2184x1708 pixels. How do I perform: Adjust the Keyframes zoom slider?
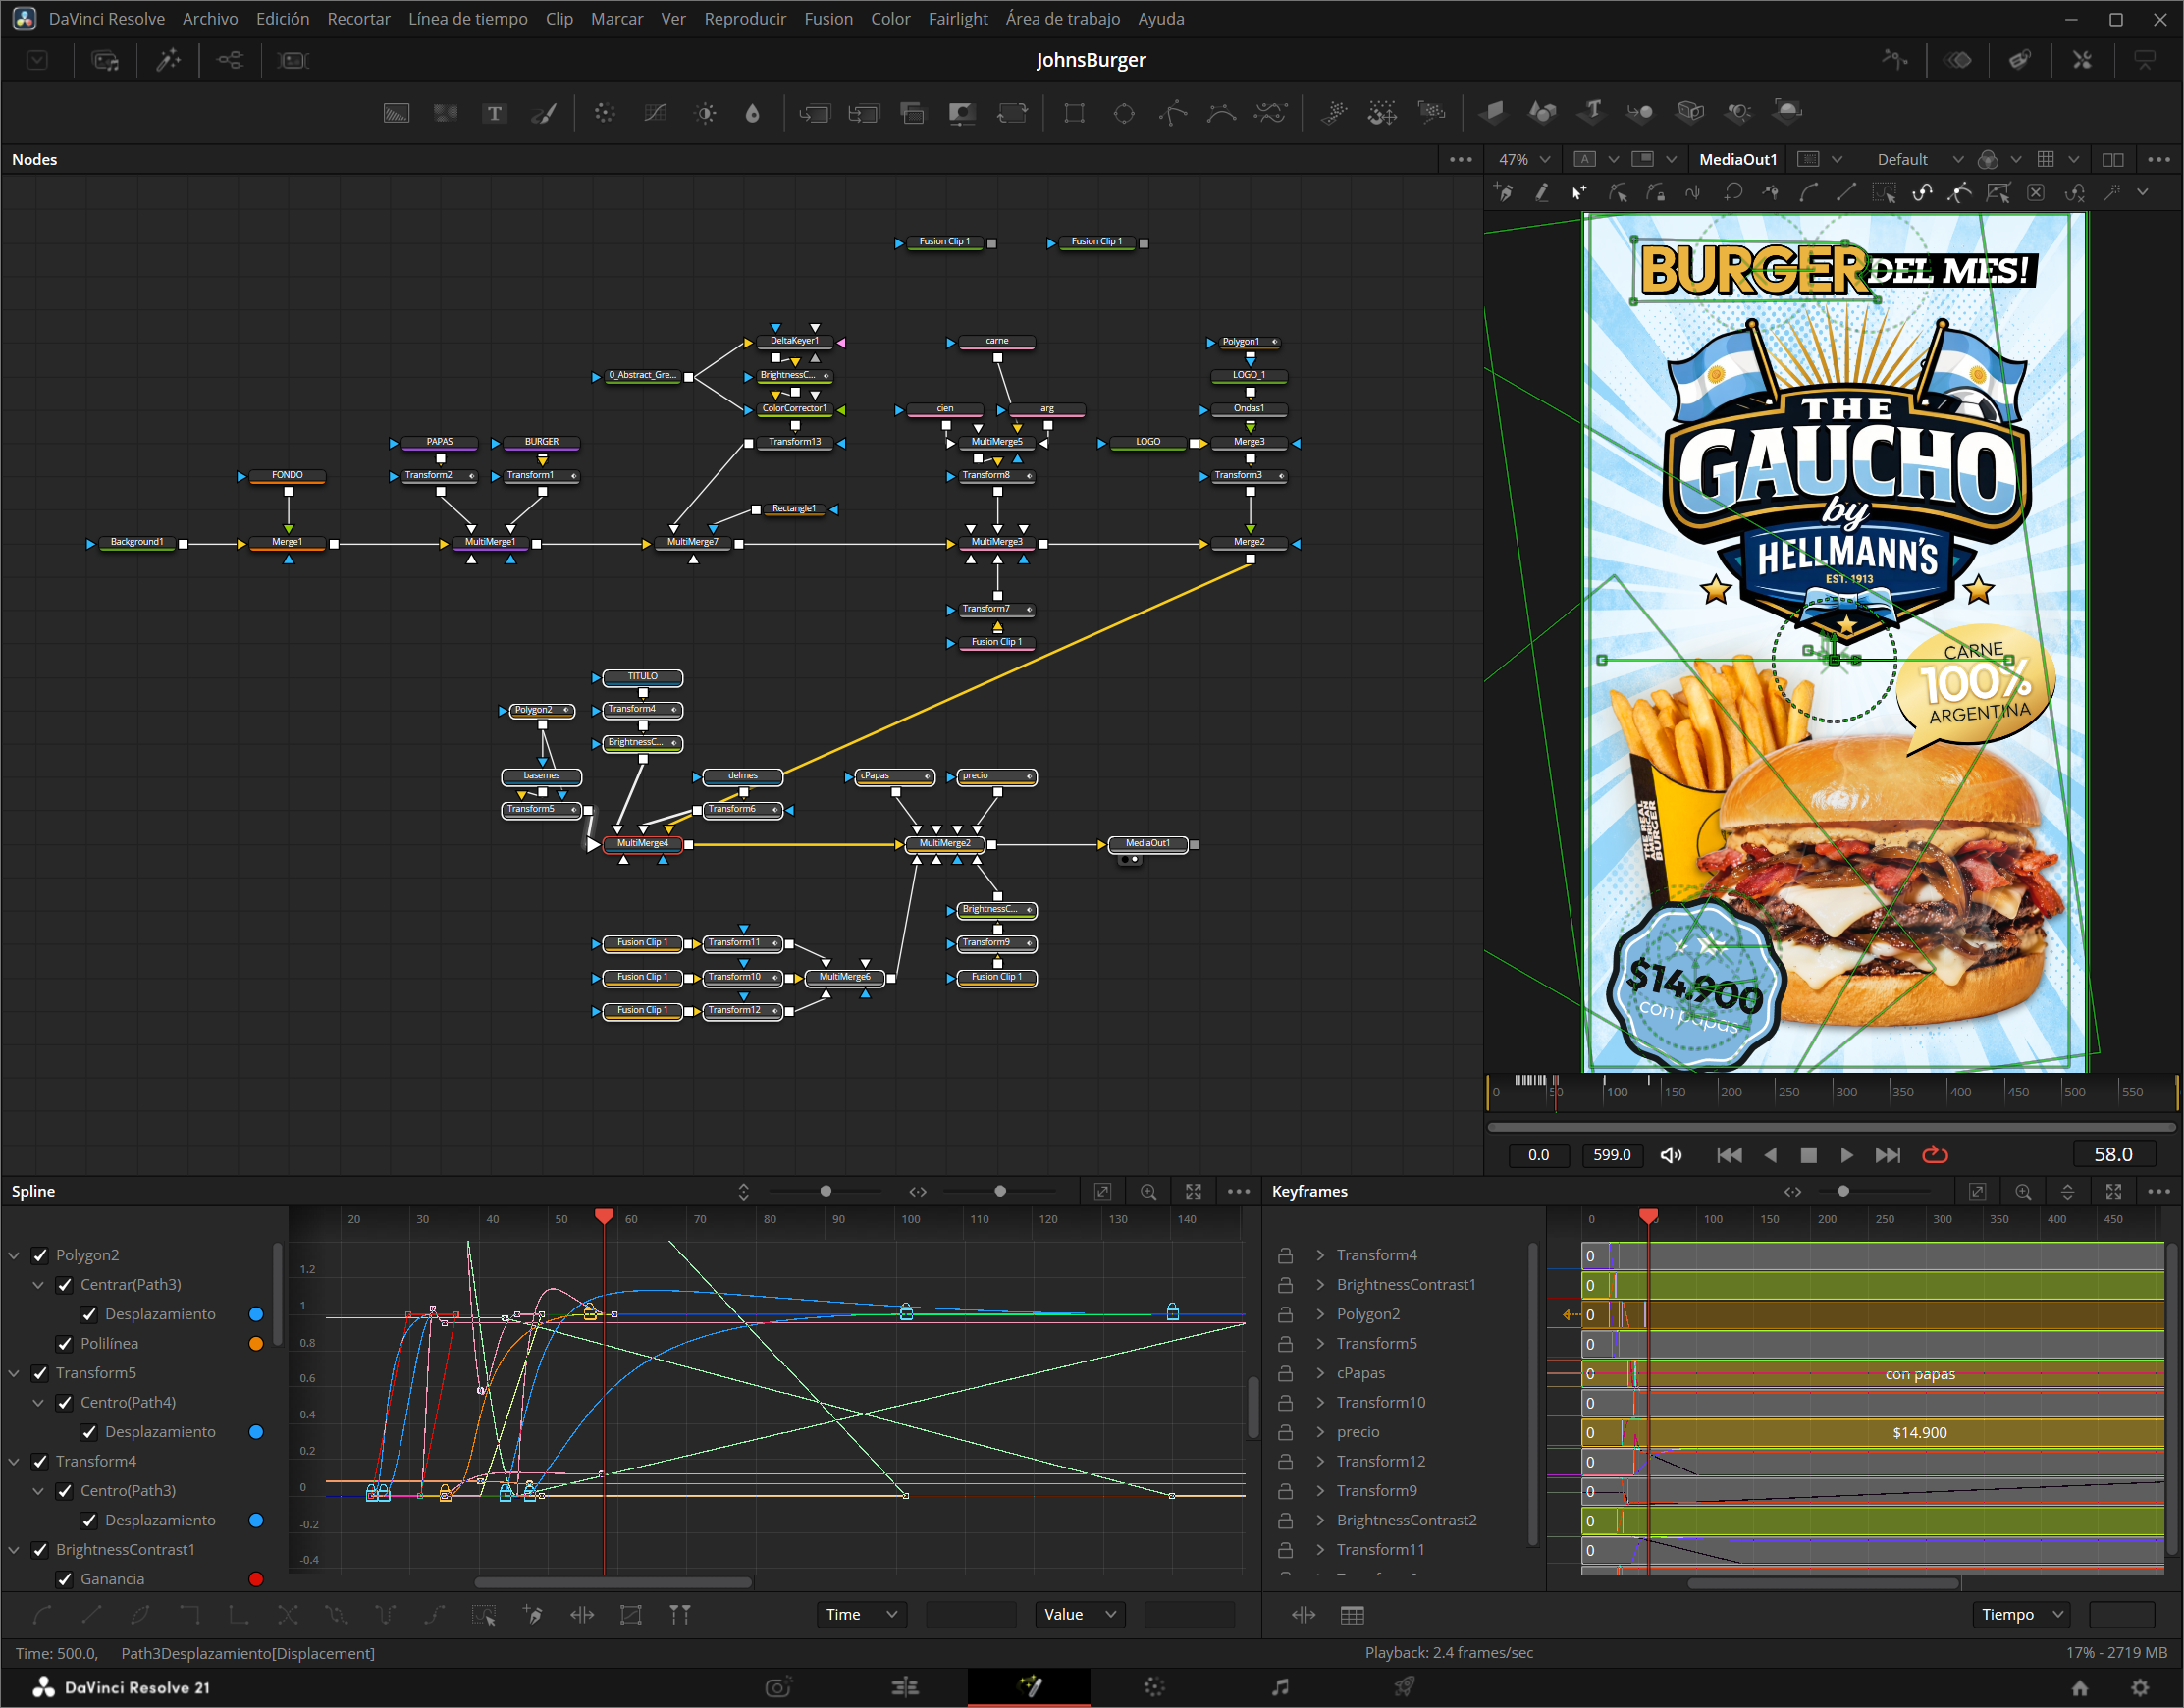click(x=1843, y=1191)
